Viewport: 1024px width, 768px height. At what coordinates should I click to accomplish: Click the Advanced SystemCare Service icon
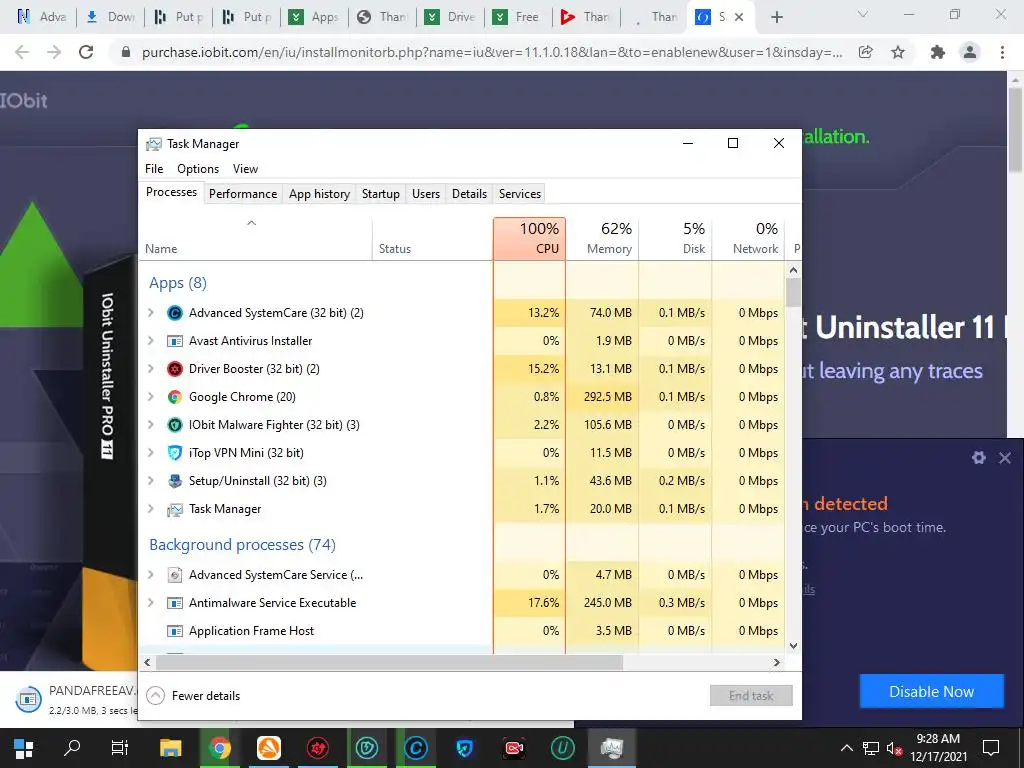point(174,575)
